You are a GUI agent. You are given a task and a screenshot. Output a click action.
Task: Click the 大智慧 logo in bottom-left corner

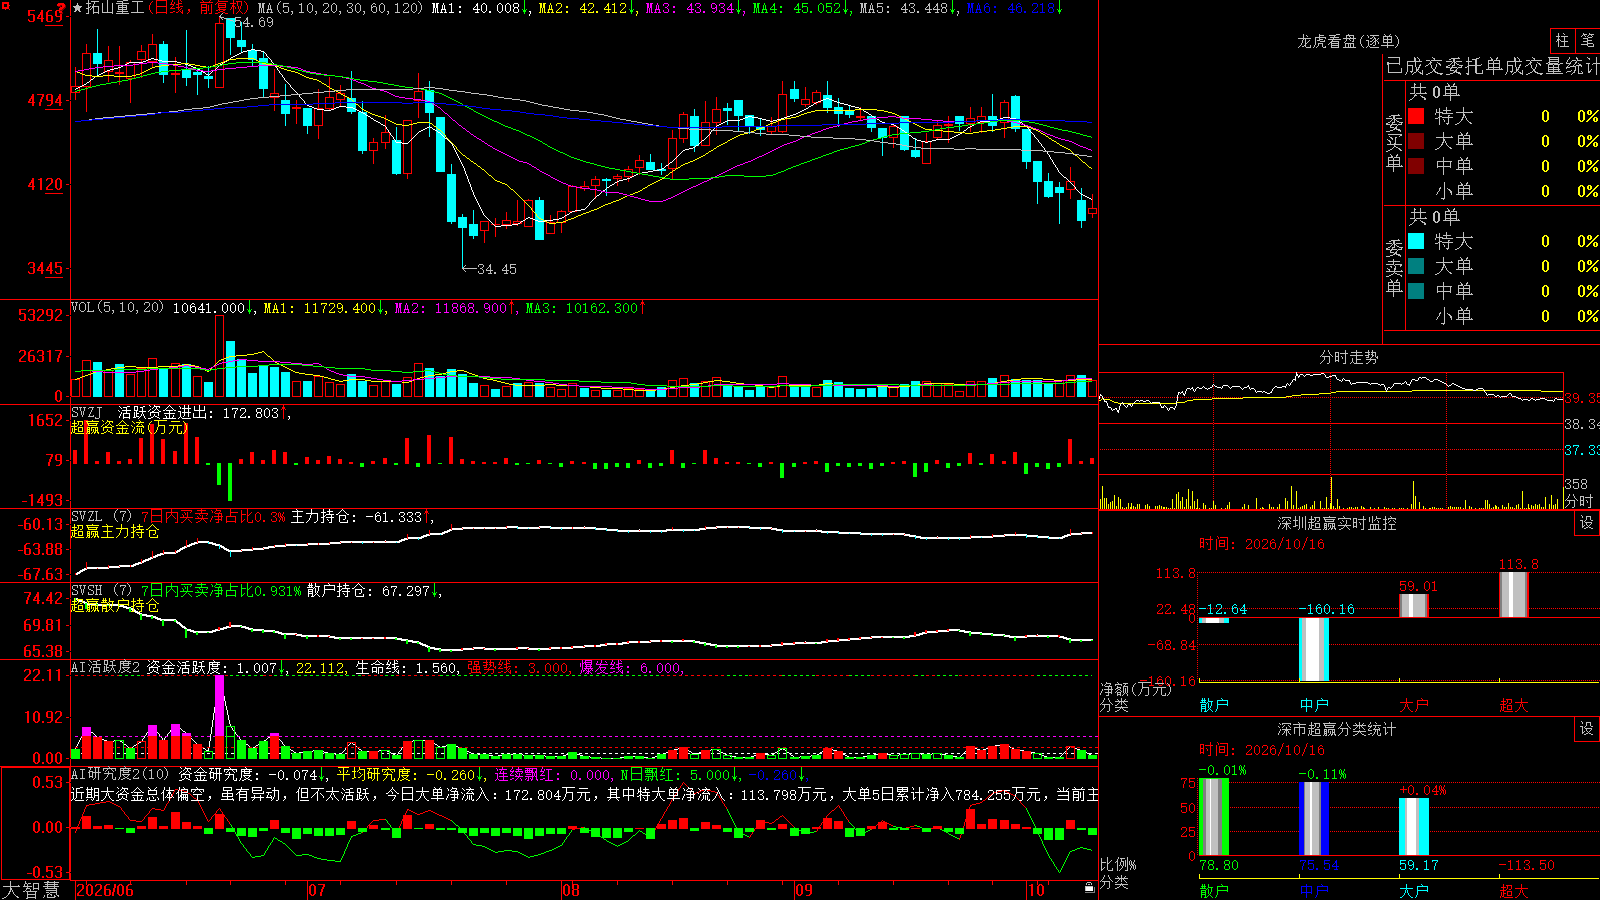tap(31, 890)
